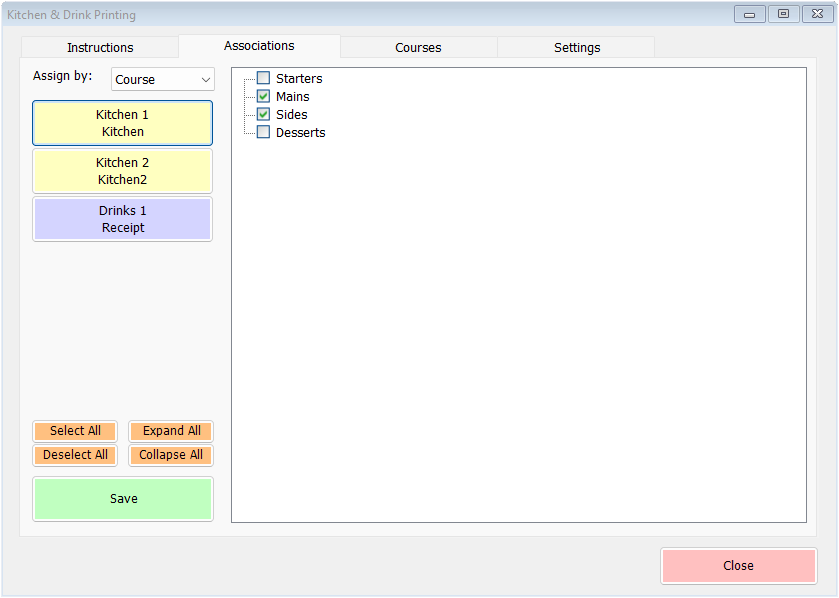Close the Kitchen & Drink Printing dialog
The width and height of the screenshot is (839, 598).
click(x=738, y=565)
